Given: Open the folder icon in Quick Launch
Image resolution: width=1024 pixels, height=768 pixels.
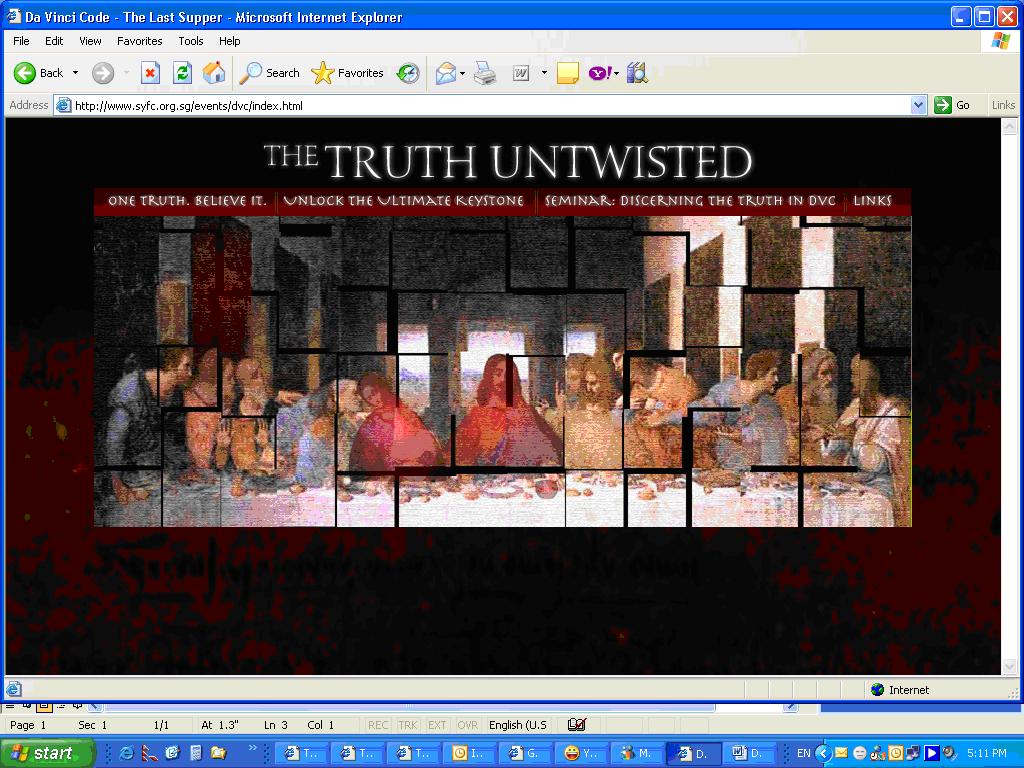Looking at the screenshot, I should tap(219, 753).
